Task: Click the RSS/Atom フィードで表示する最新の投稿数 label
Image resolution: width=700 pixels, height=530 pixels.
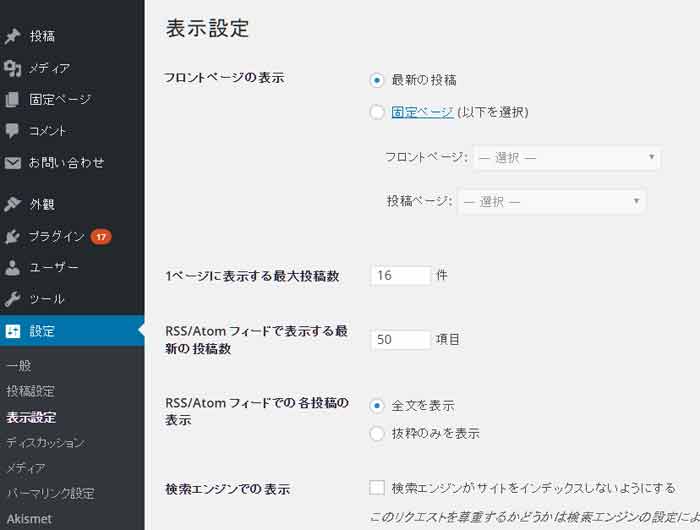Action: click(x=257, y=340)
